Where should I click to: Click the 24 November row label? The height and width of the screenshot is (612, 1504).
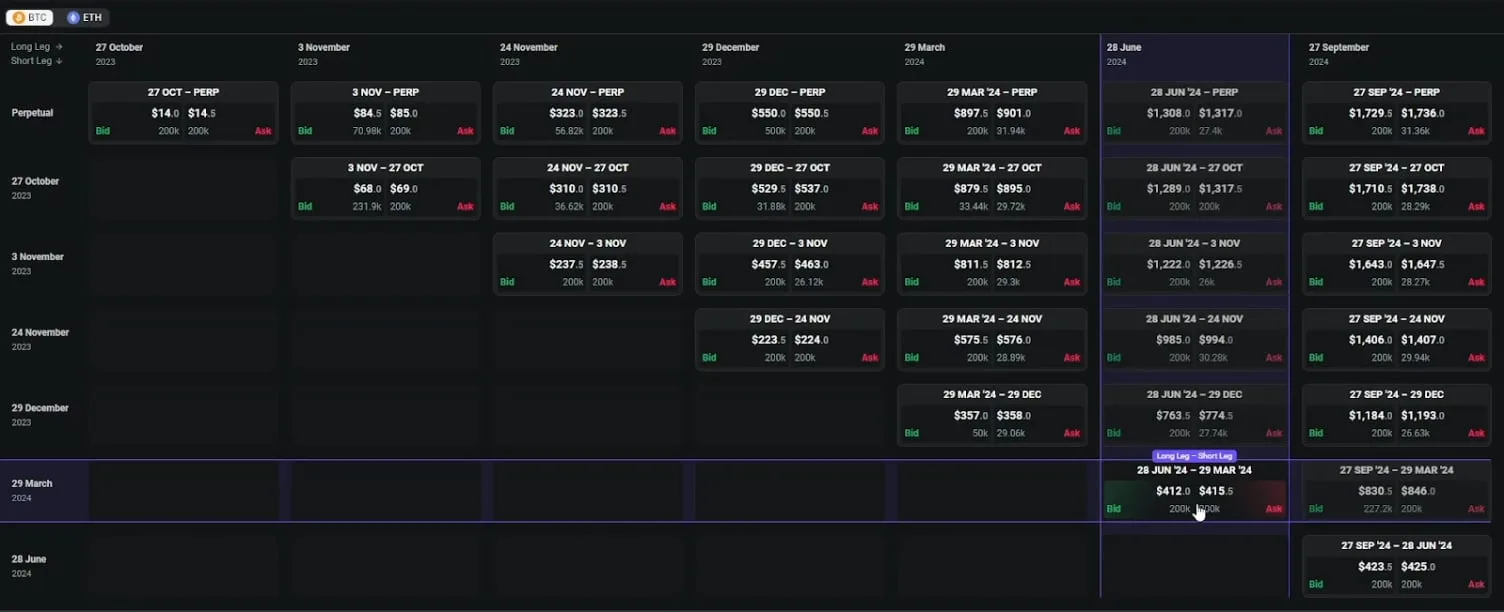[x=40, y=339]
